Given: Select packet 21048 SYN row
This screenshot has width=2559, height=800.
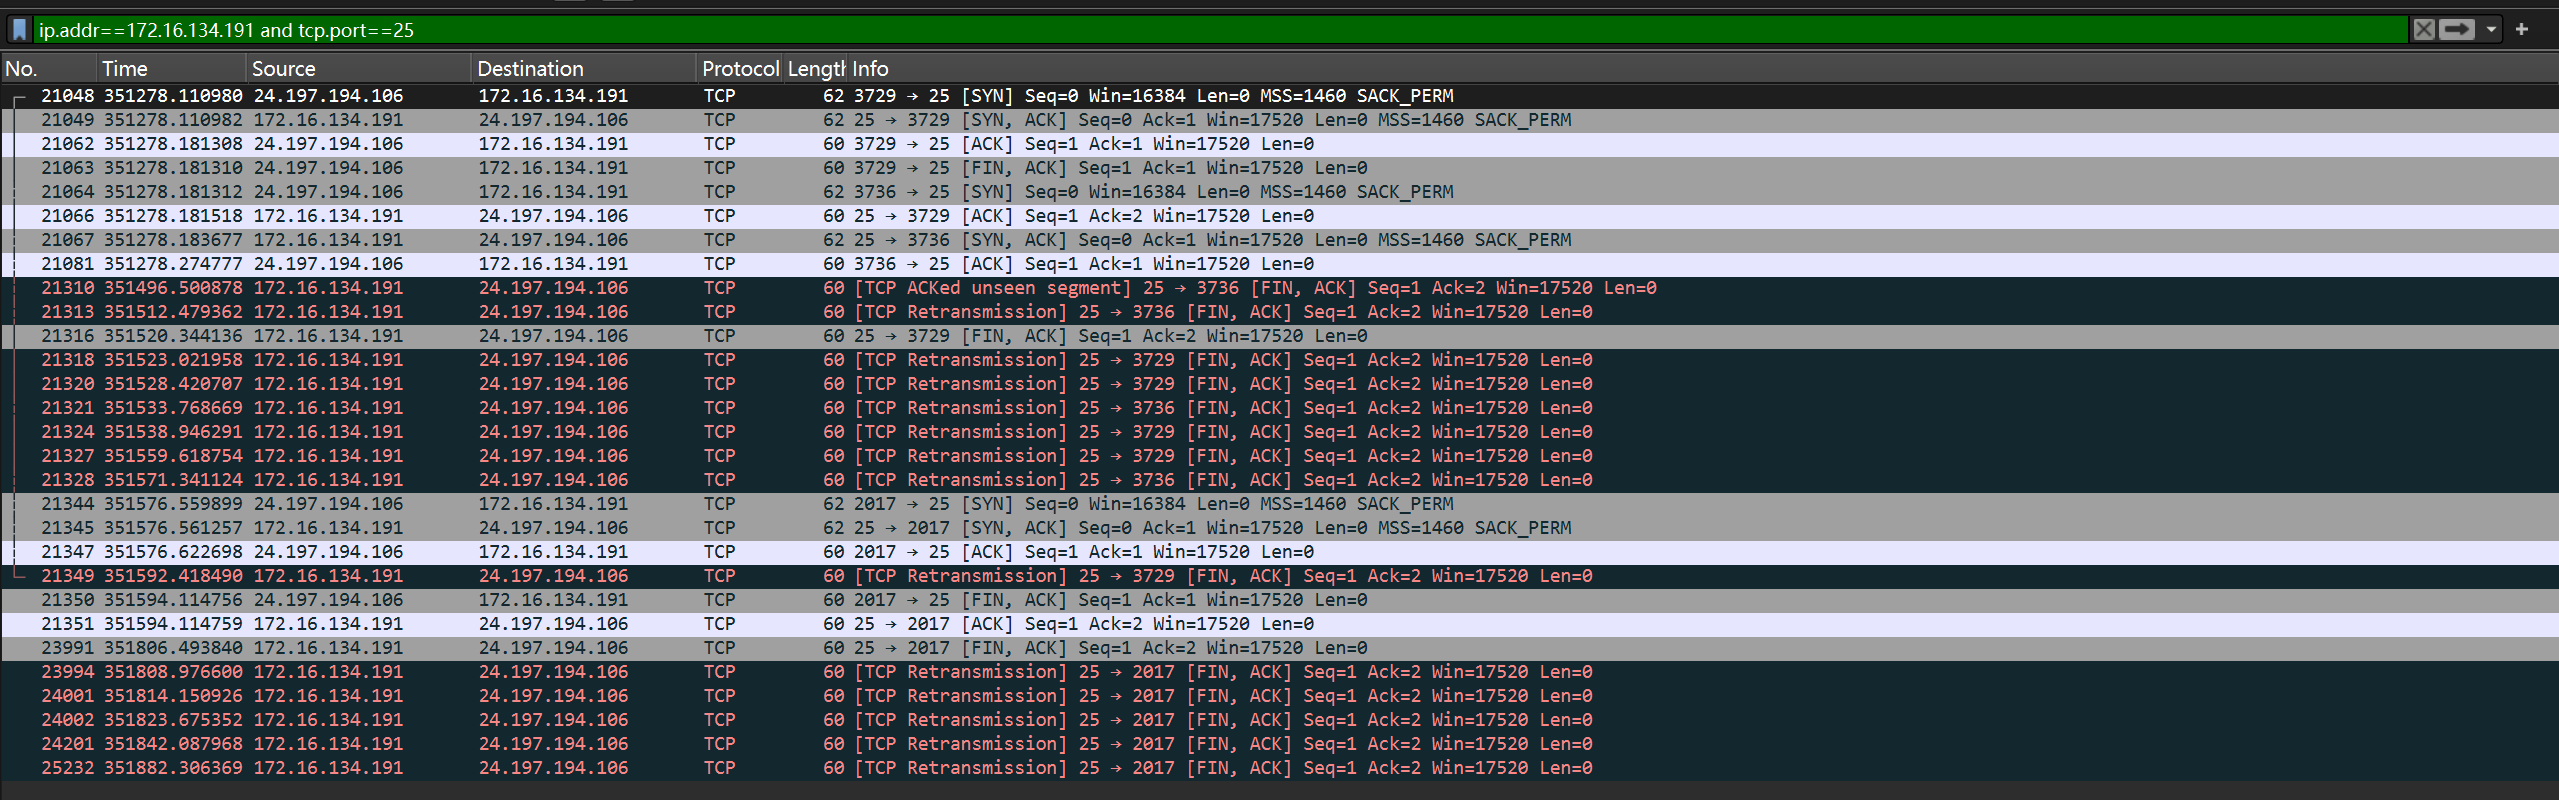Looking at the screenshot, I should pyautogui.click(x=1279, y=96).
